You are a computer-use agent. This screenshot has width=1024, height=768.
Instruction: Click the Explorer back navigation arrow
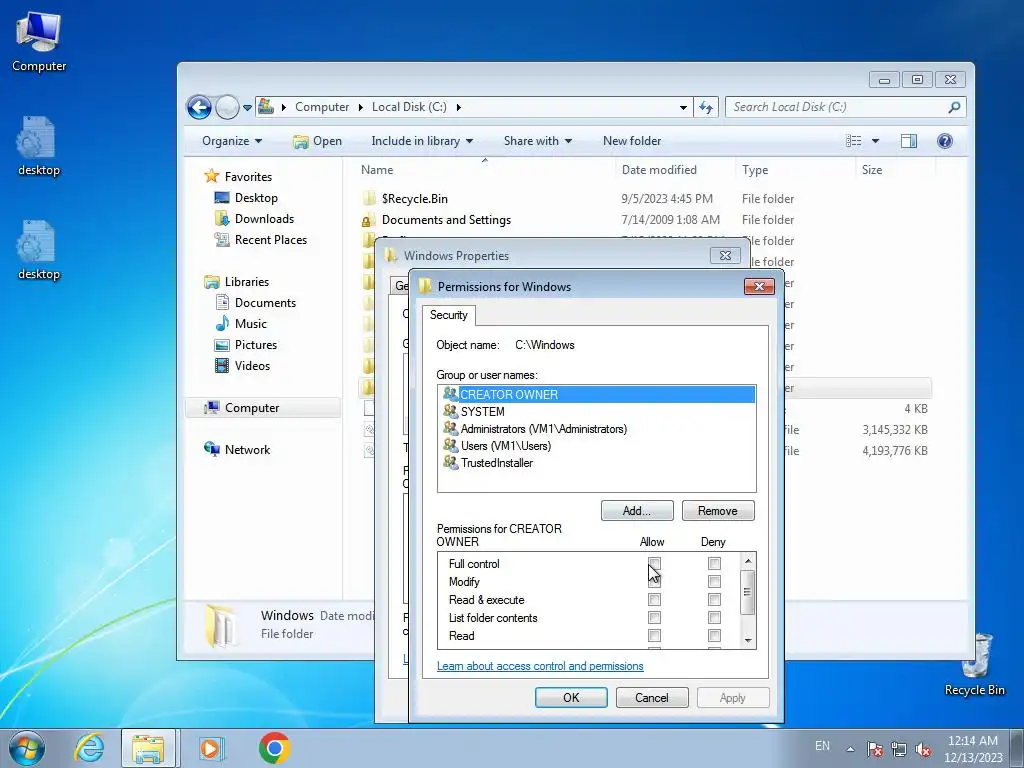(199, 107)
